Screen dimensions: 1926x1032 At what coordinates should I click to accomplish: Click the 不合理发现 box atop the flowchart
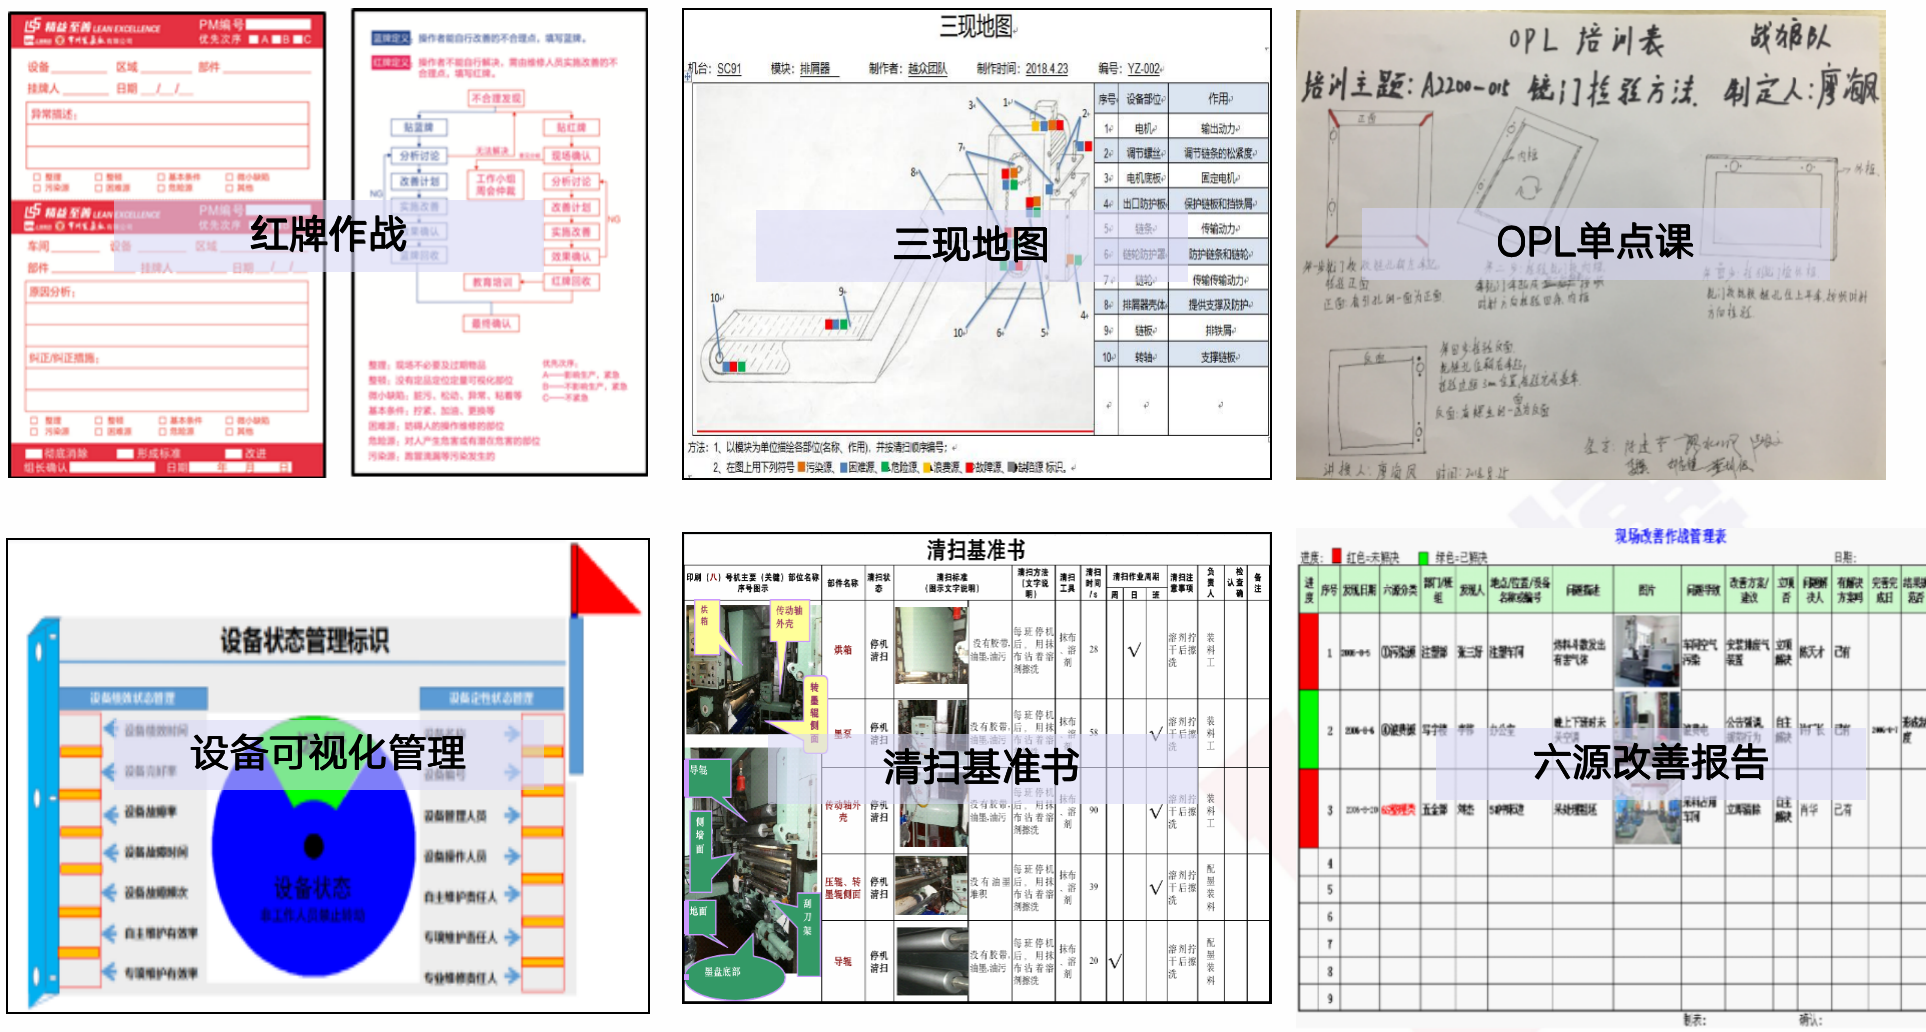[496, 98]
